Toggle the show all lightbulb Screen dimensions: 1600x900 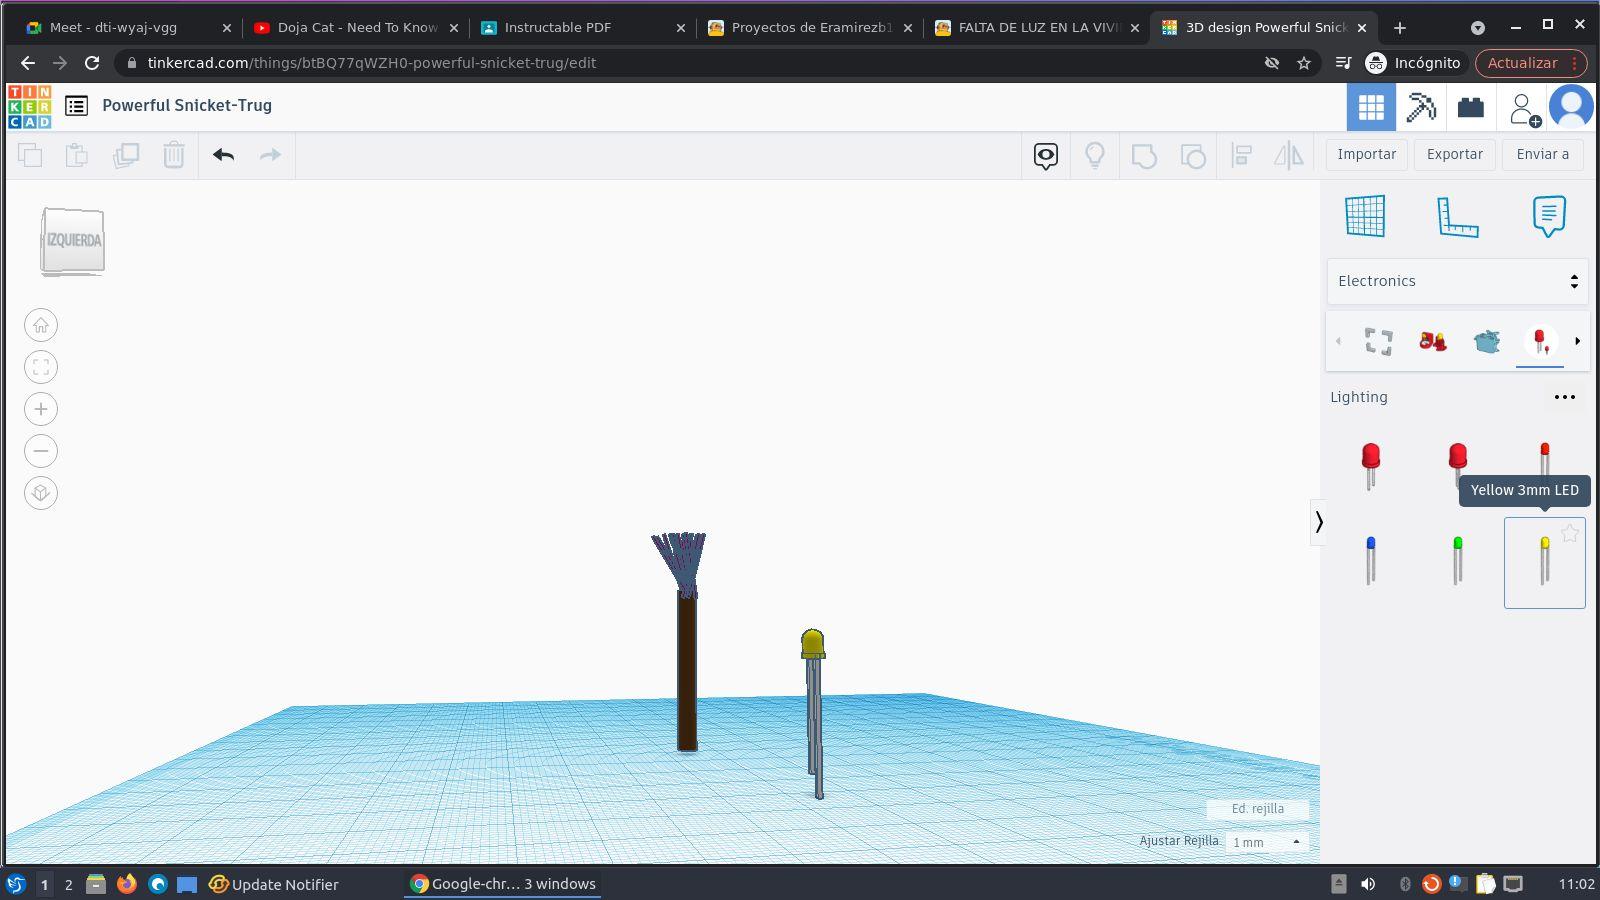(1095, 155)
